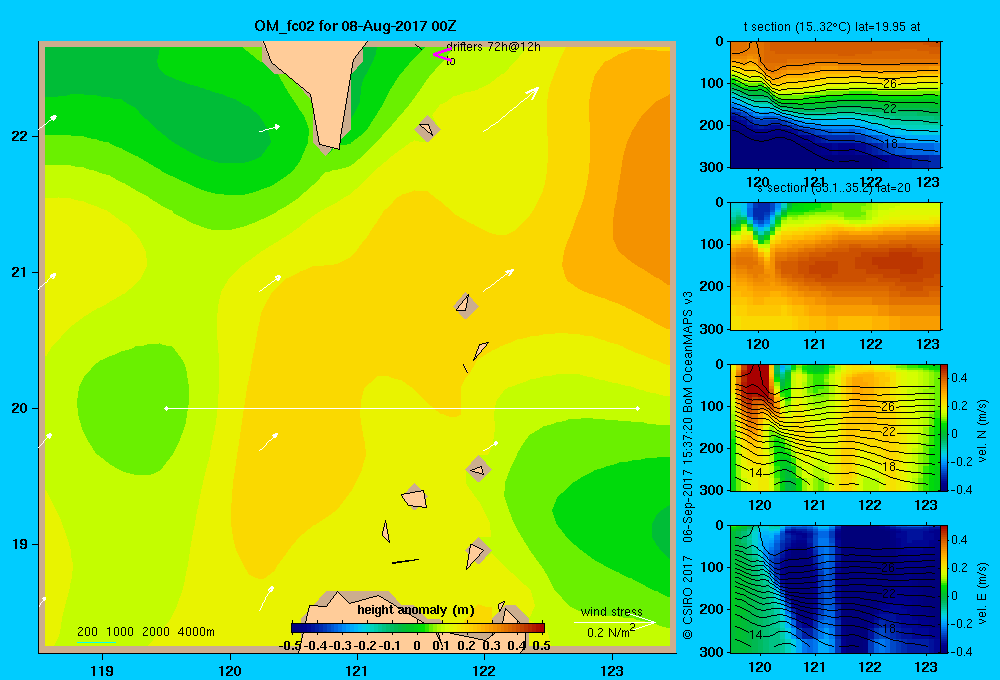Click the "t section (15..32°C) lat=19.95" title

point(832,27)
